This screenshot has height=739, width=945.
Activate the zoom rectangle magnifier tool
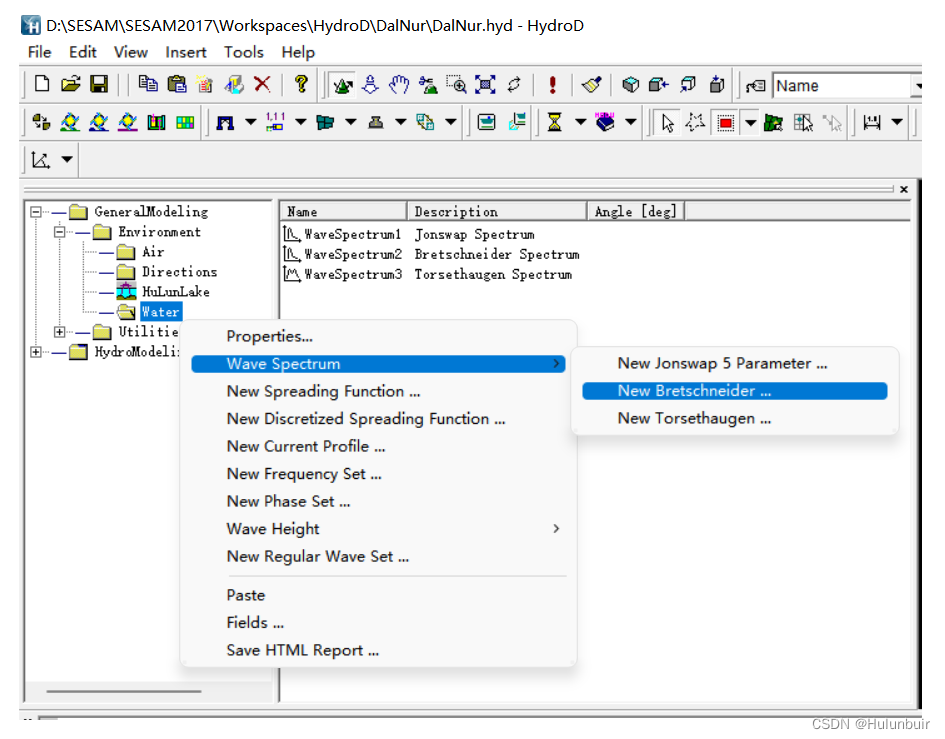click(x=456, y=85)
